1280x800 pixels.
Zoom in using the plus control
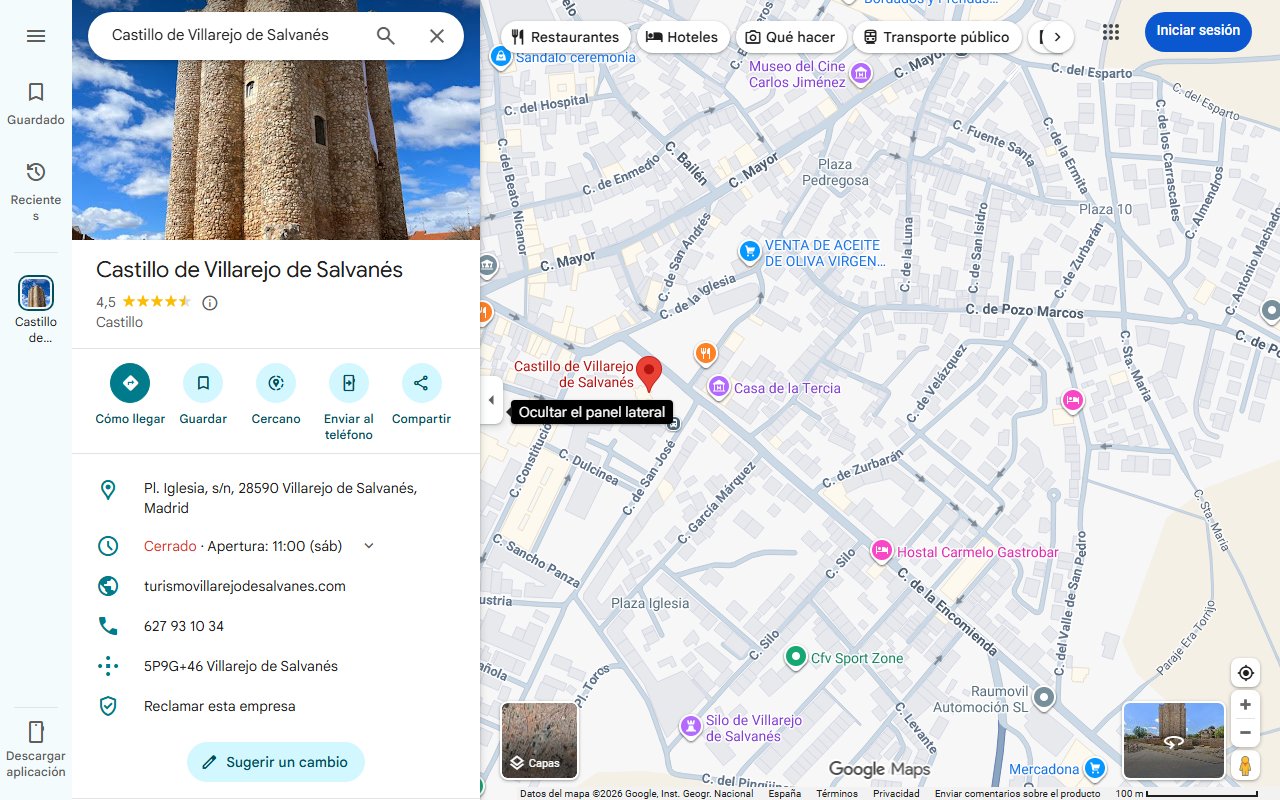click(x=1245, y=704)
